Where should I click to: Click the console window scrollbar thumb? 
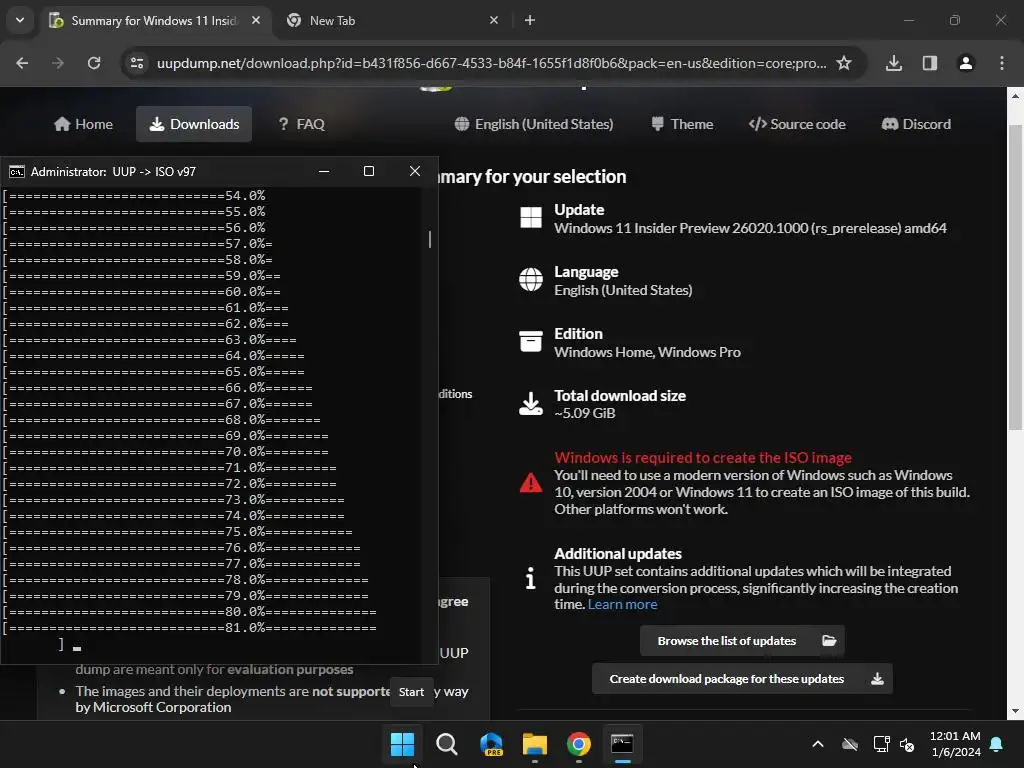tap(430, 239)
